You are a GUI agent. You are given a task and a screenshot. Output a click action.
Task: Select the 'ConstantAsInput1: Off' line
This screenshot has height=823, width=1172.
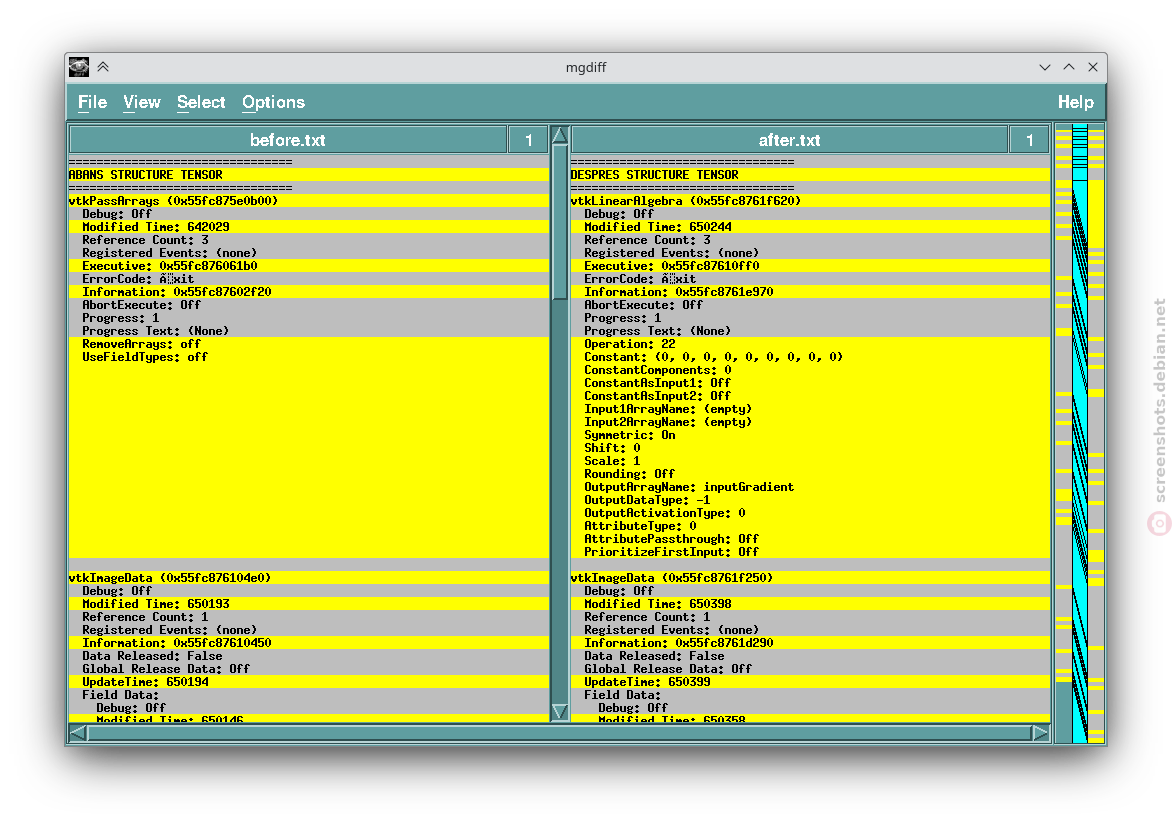[810, 383]
